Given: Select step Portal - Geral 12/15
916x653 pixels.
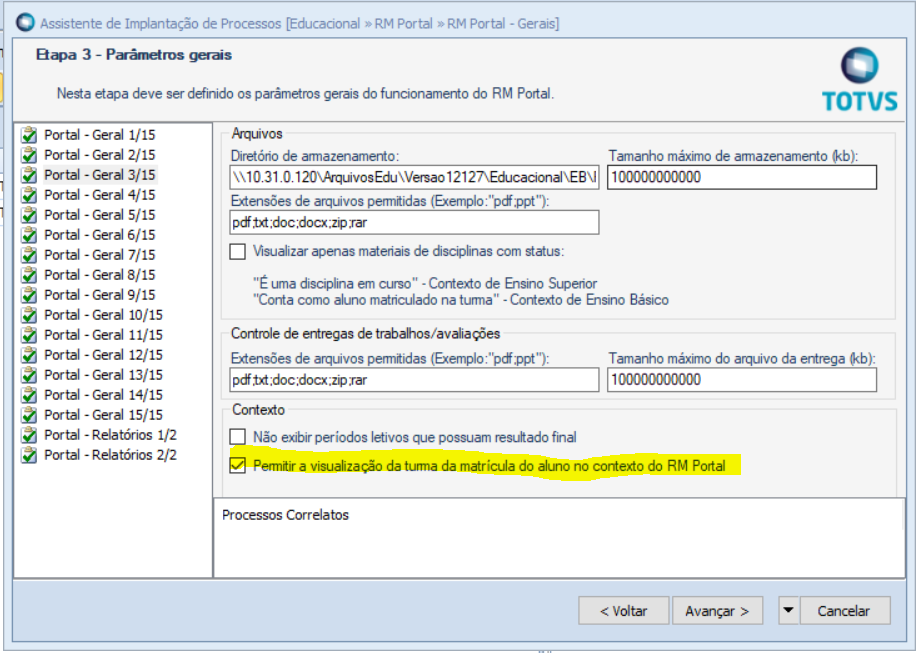Looking at the screenshot, I should pos(103,355).
